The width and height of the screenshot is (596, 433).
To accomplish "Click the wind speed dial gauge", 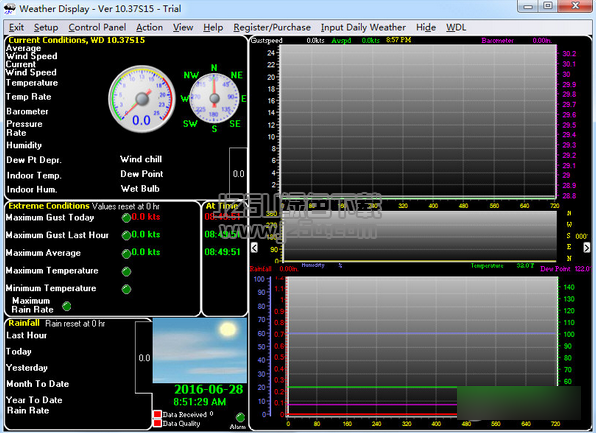I will (142, 99).
